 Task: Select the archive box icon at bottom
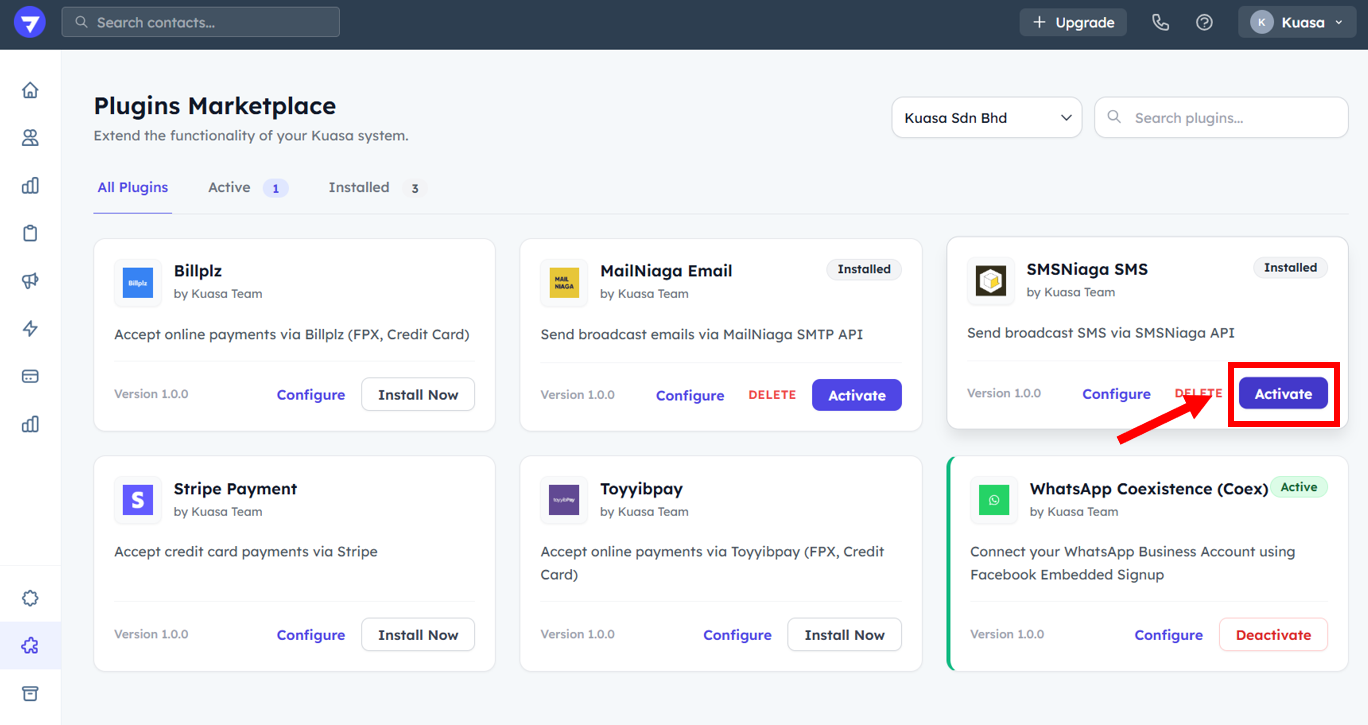point(30,694)
